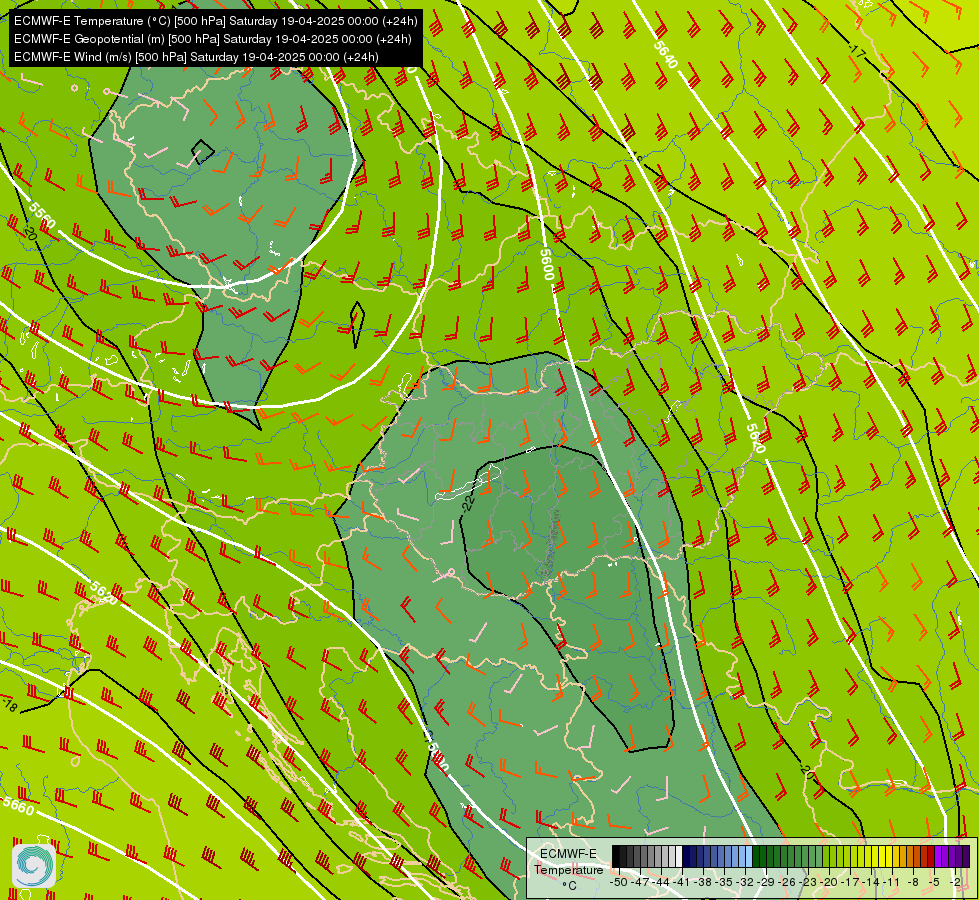Click the -47 legend scale value
Screen dimensions: 979x900
pyautogui.click(x=640, y=882)
